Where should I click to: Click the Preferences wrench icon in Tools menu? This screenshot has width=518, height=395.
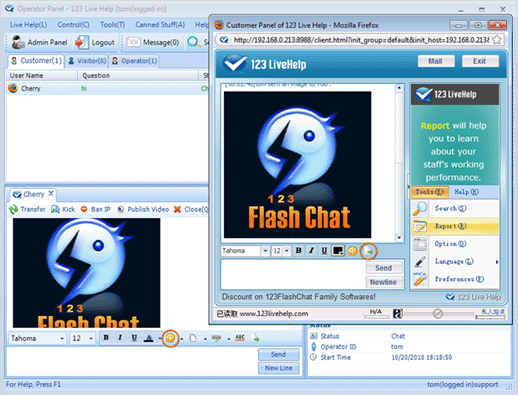[x=420, y=279]
